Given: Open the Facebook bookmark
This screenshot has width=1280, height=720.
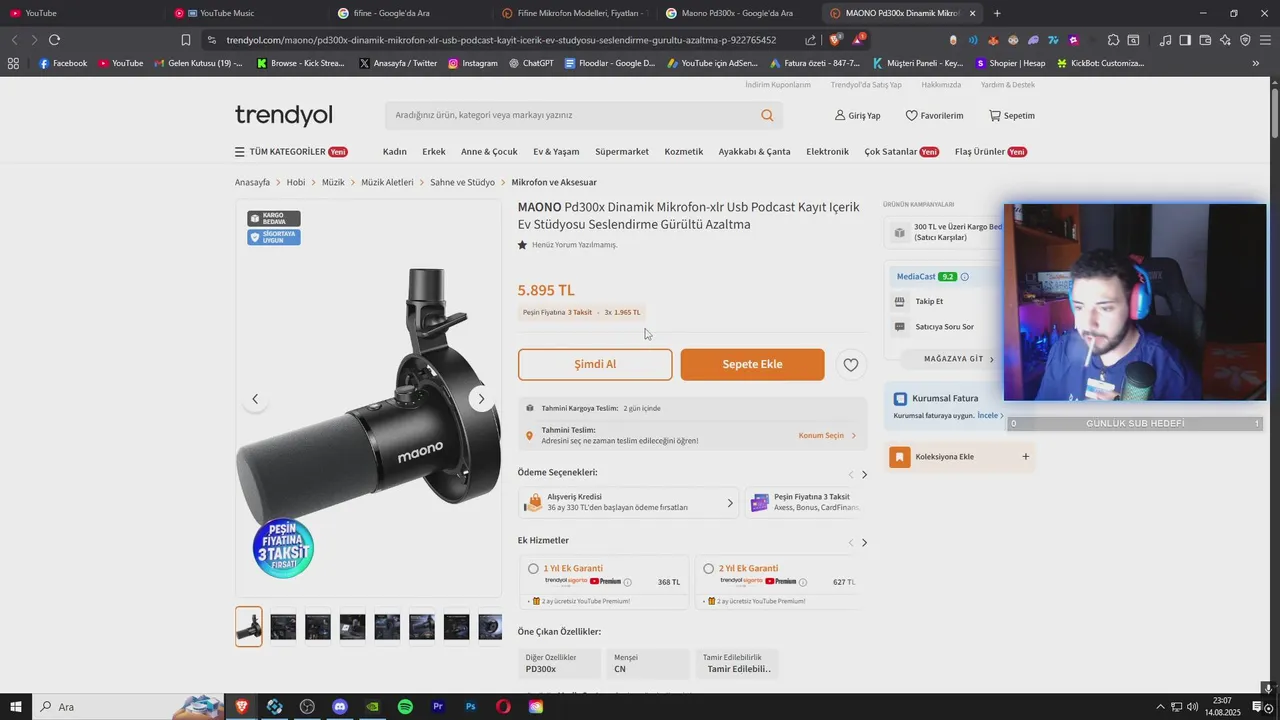Looking at the screenshot, I should 62,63.
